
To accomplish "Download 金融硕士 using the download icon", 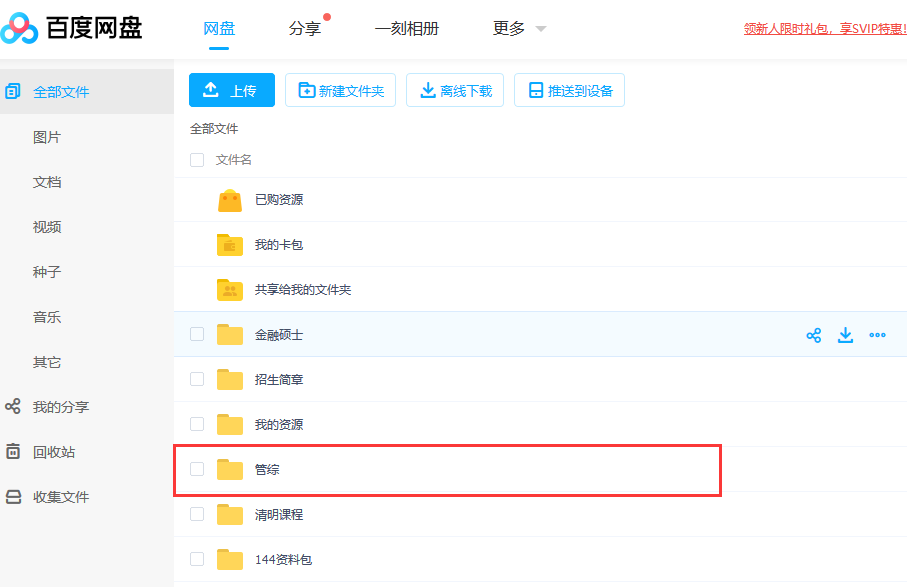I will (845, 334).
